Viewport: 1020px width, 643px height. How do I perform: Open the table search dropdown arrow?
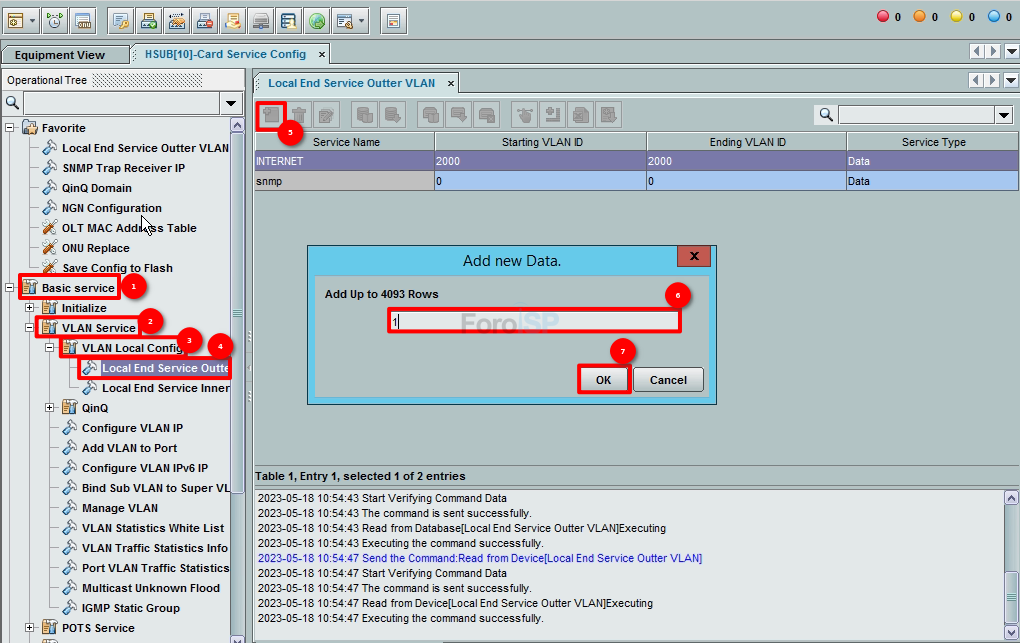pos(1004,115)
